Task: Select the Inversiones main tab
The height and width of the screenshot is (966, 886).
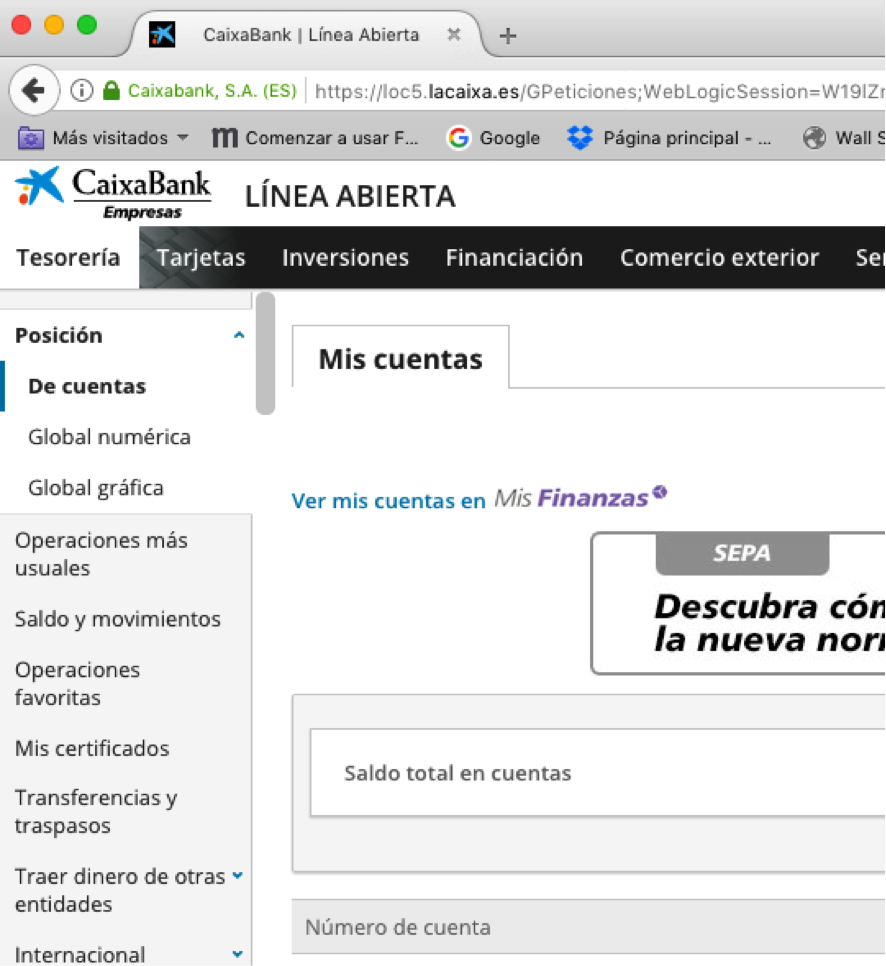Action: tap(345, 258)
